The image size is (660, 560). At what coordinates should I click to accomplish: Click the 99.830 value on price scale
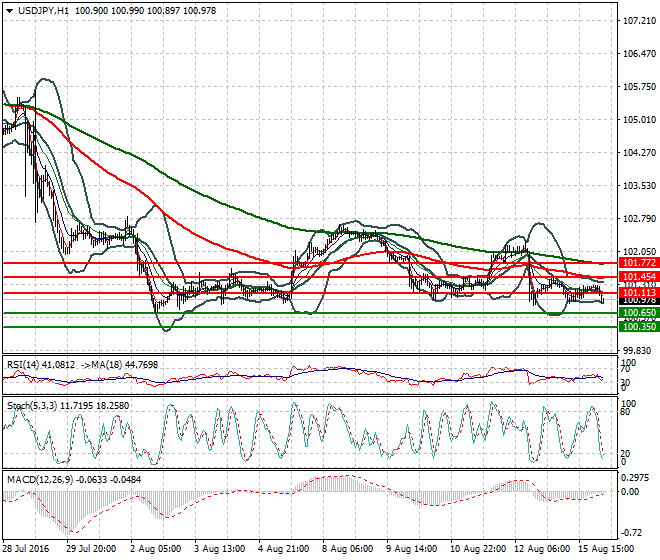click(637, 350)
